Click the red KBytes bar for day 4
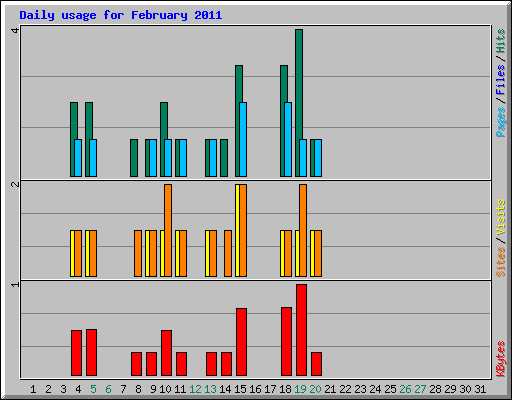 pyautogui.click(x=76, y=353)
